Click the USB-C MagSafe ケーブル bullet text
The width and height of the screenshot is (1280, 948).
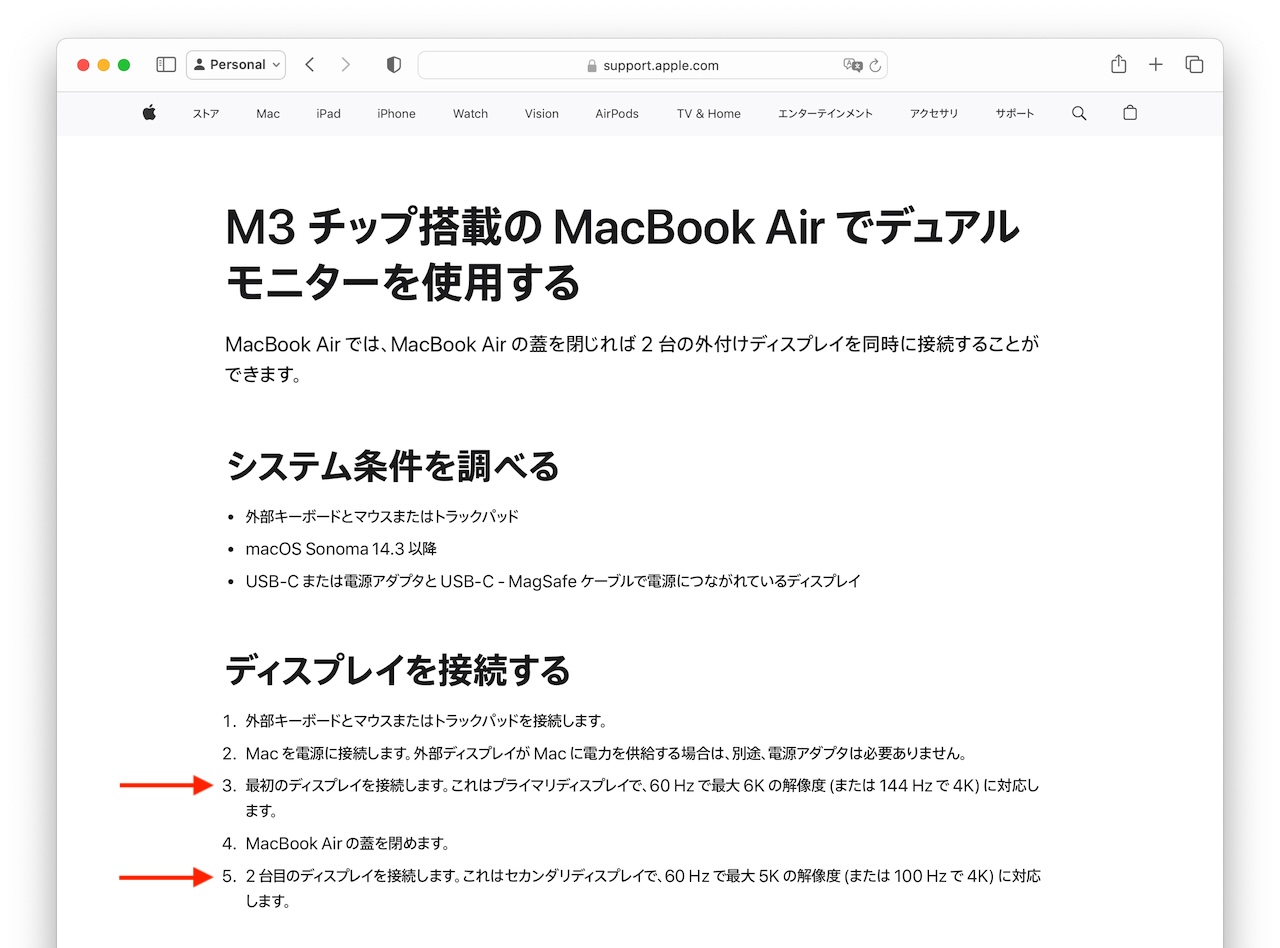pyautogui.click(x=553, y=581)
